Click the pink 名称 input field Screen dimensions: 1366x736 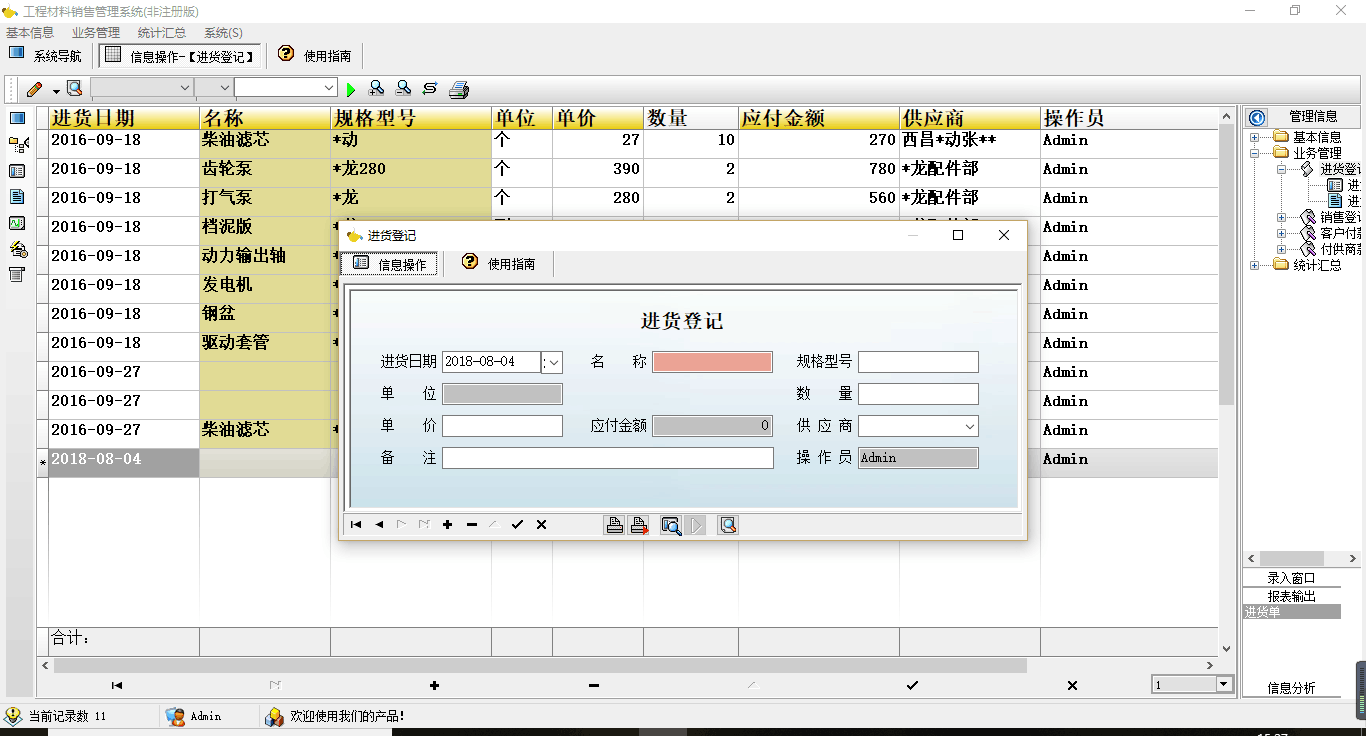pos(712,362)
